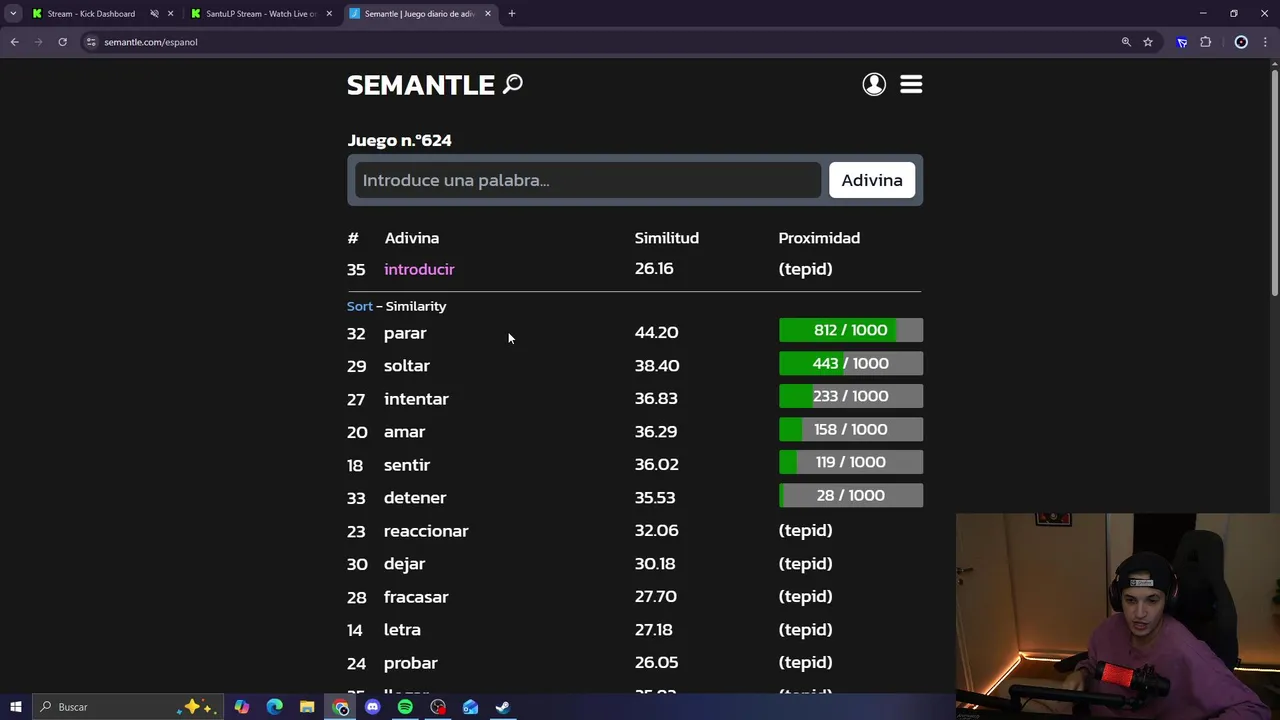Reload the page with the refresh icon
Viewport: 1280px width, 720px height.
click(62, 42)
